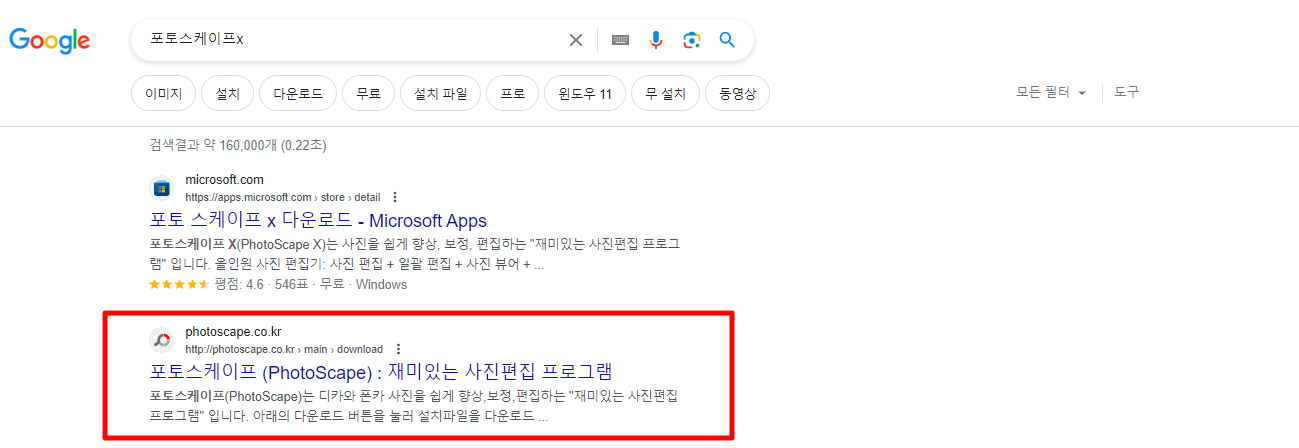
Task: Open 포토 스케이프 x 다운로드 - Microsoft Apps link
Action: point(318,221)
